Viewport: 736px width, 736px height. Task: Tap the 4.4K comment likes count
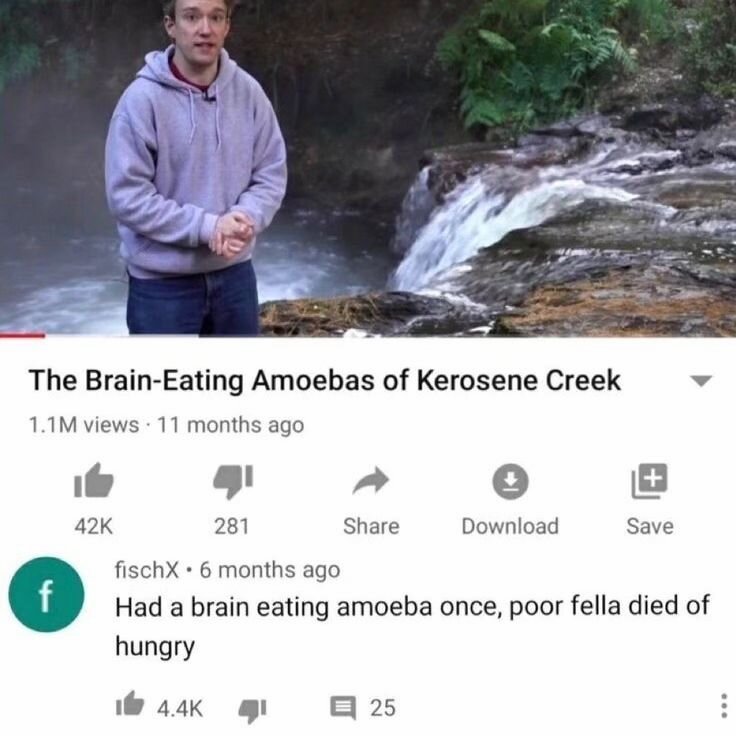point(180,708)
